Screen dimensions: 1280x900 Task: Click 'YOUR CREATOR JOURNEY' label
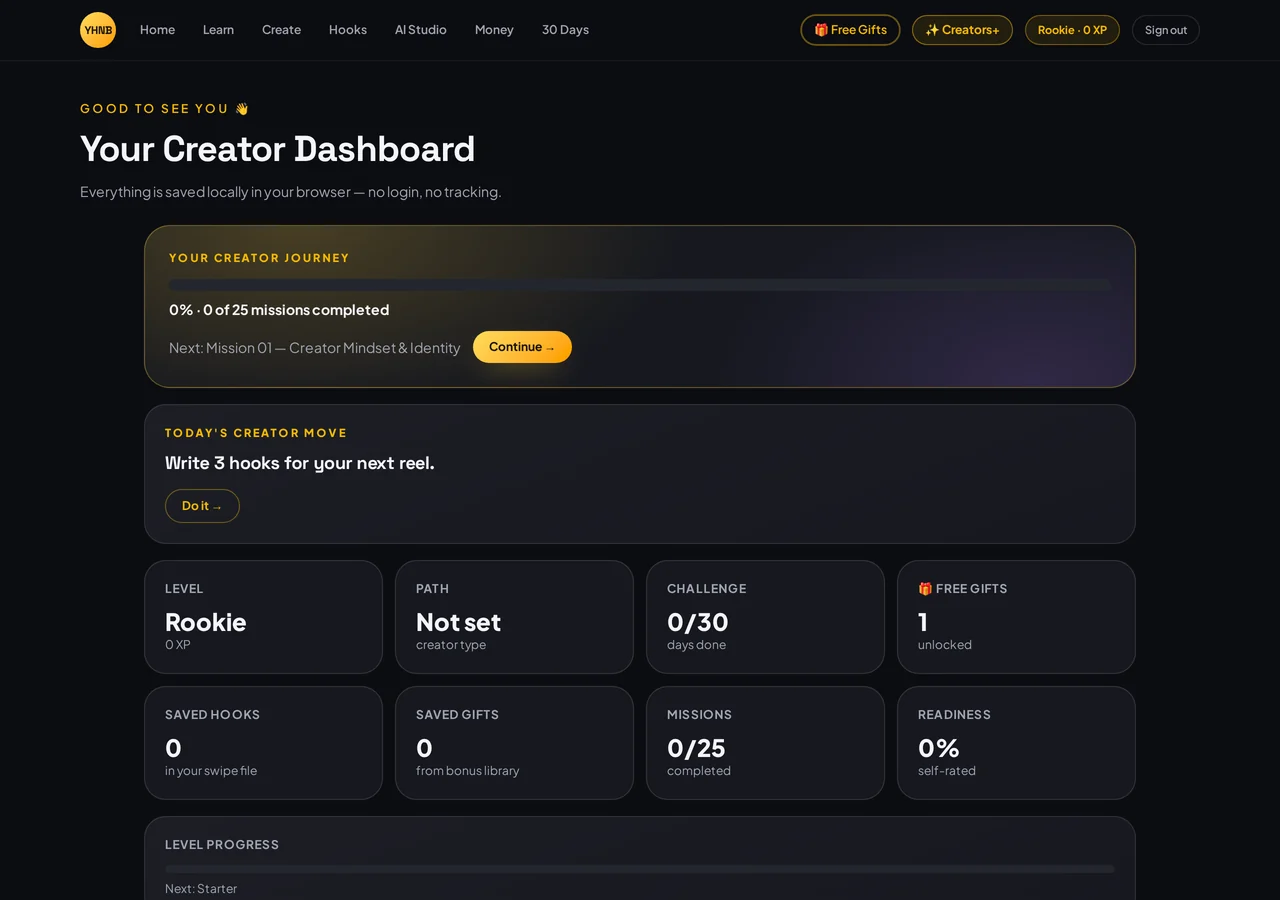click(x=259, y=258)
